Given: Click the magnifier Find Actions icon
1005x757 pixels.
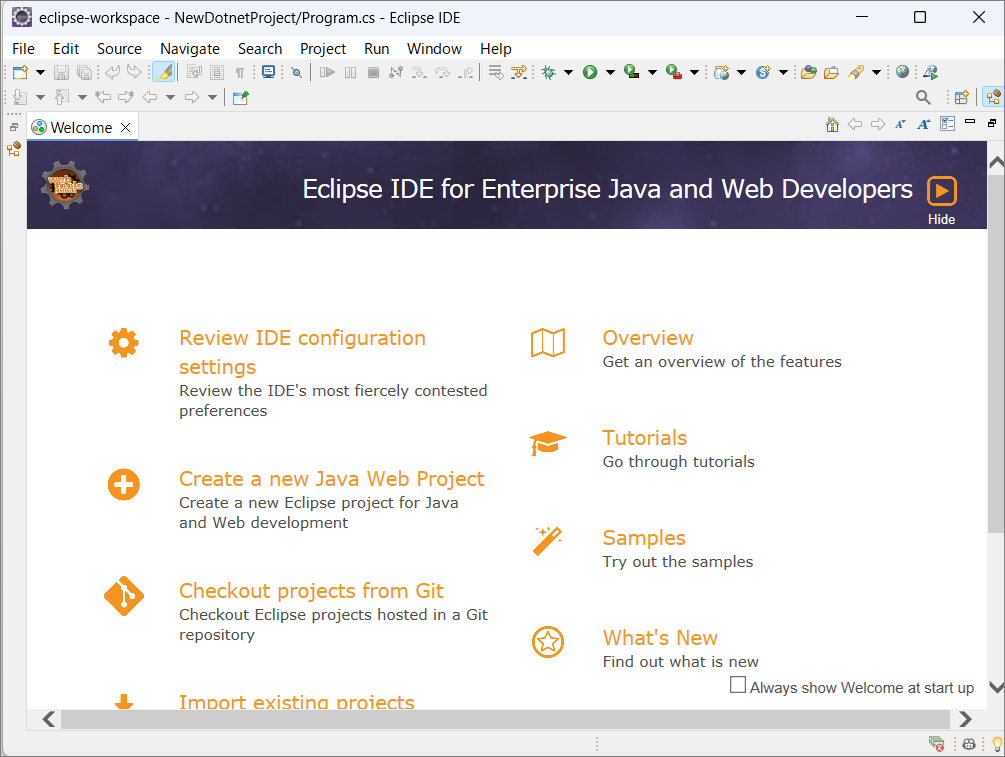Looking at the screenshot, I should 923,97.
